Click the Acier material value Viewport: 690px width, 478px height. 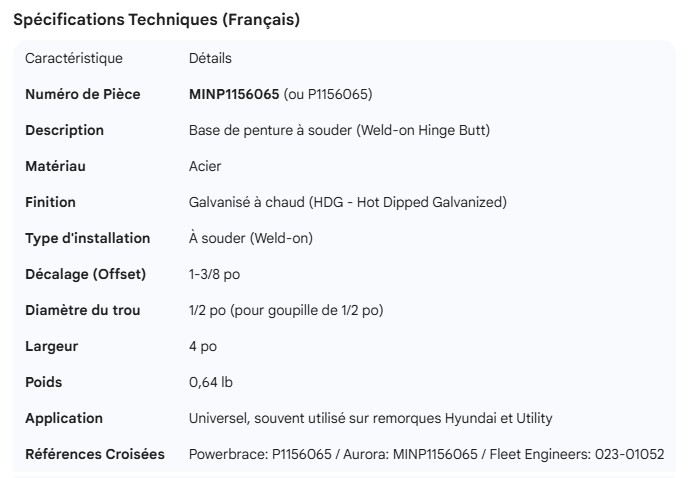tap(205, 166)
